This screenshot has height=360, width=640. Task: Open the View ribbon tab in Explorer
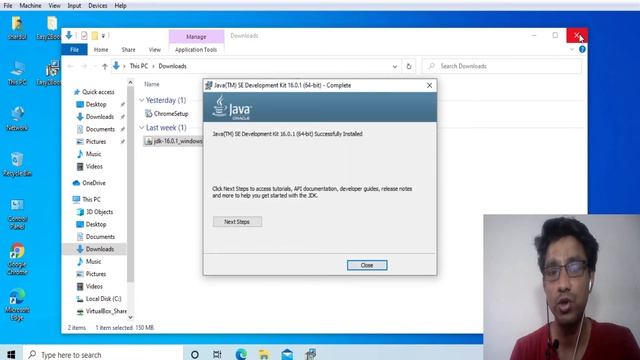point(155,49)
